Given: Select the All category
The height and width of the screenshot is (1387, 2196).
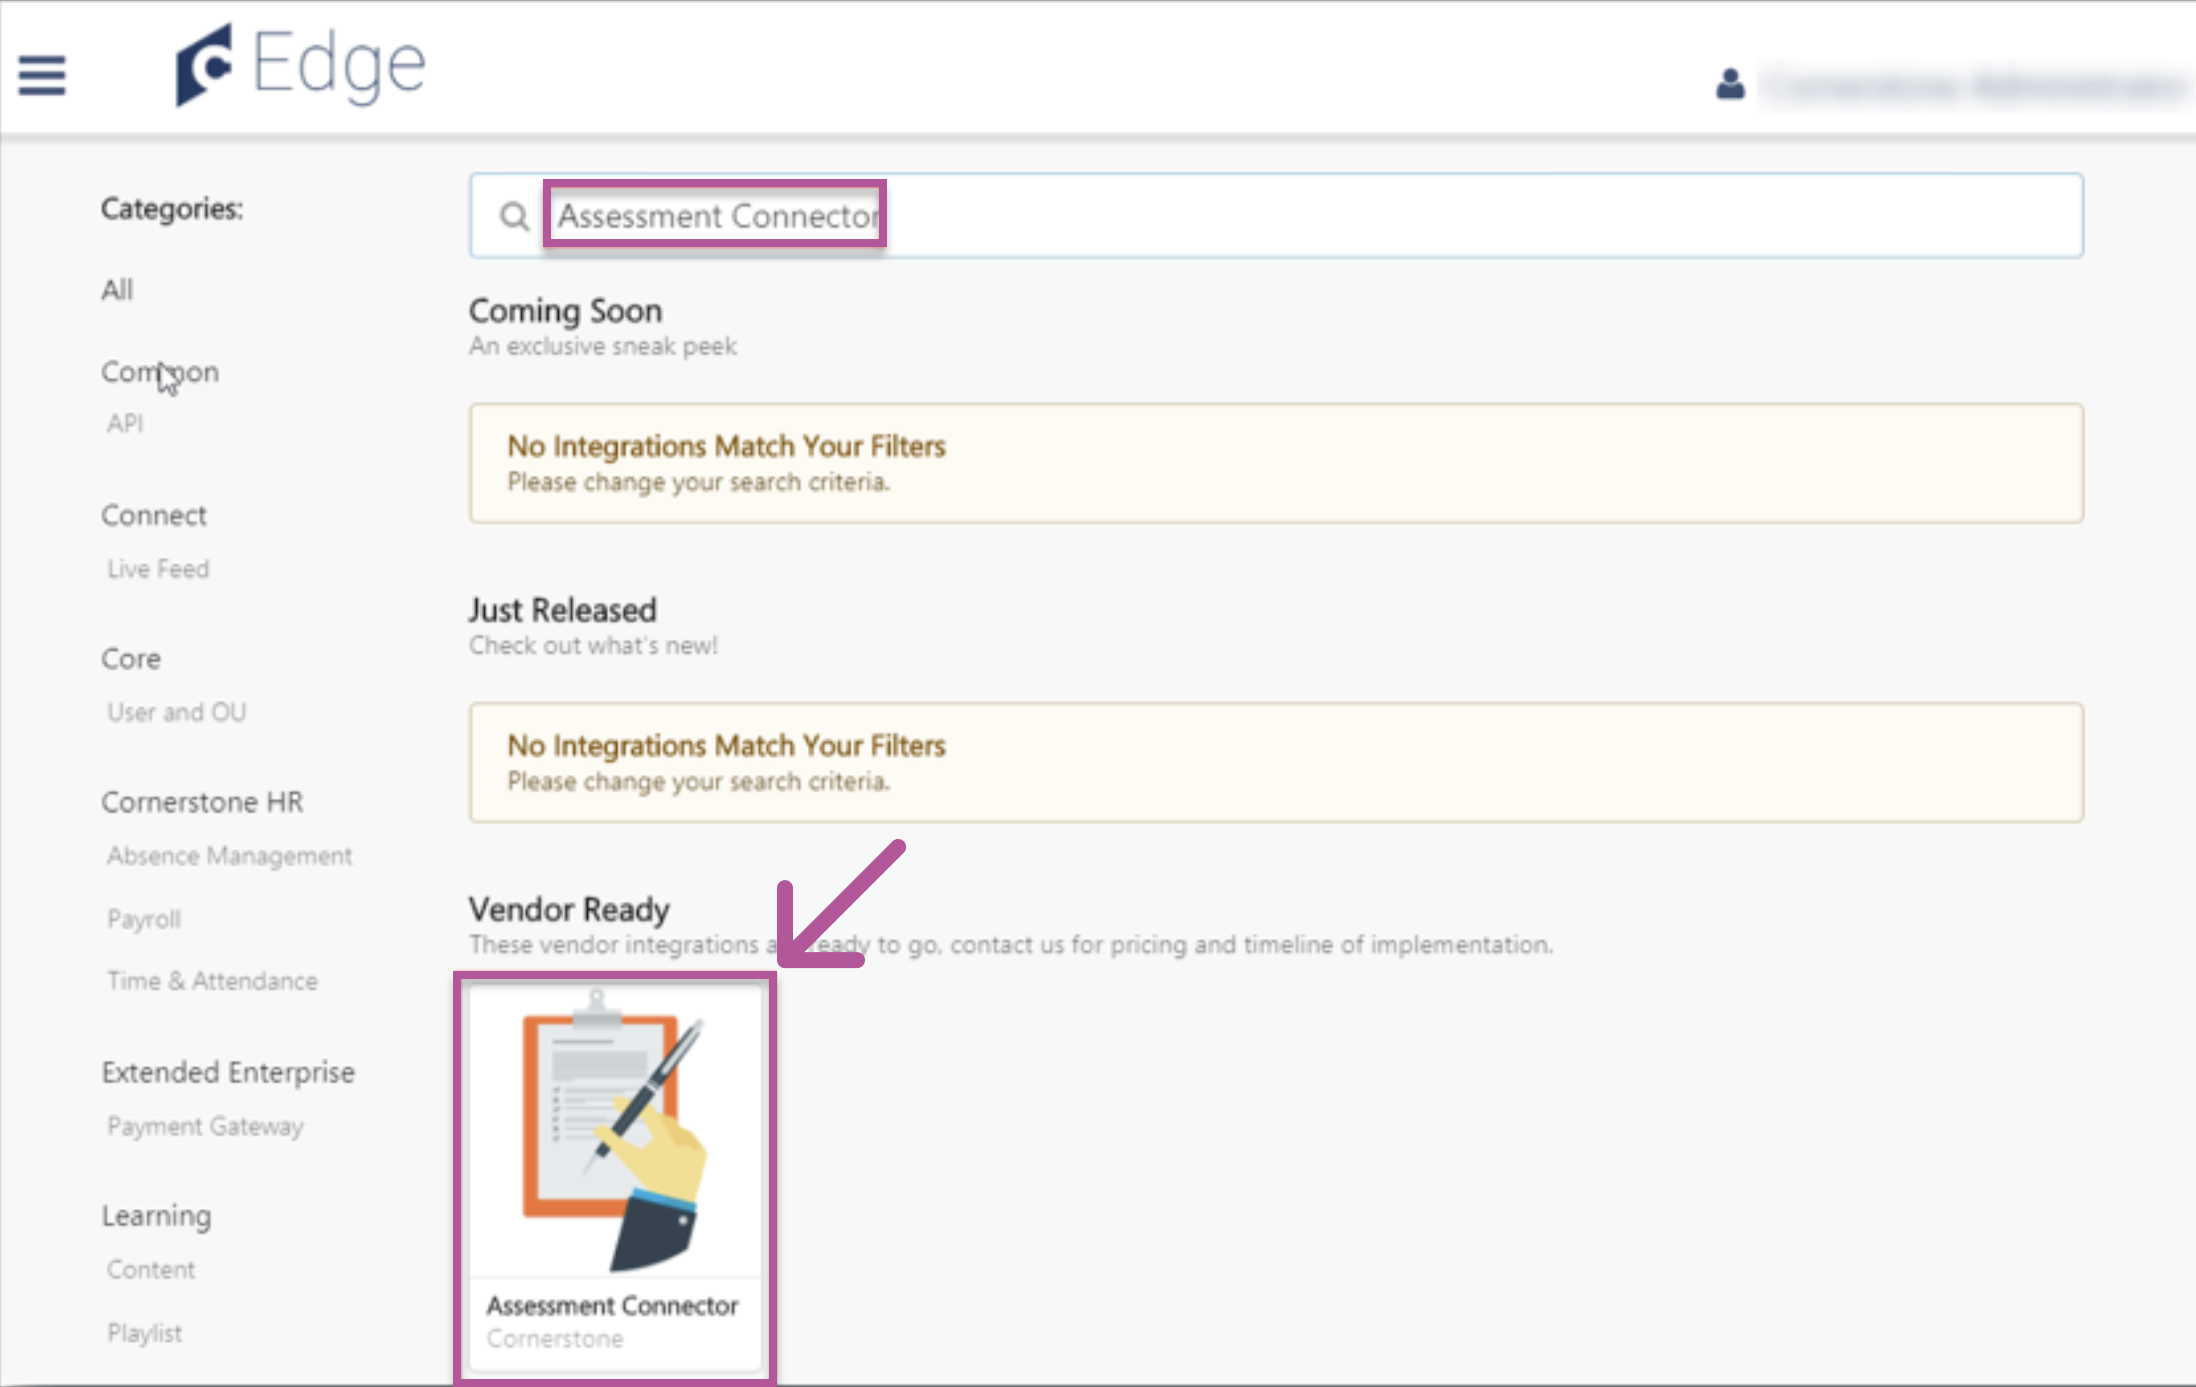Looking at the screenshot, I should click(x=117, y=290).
